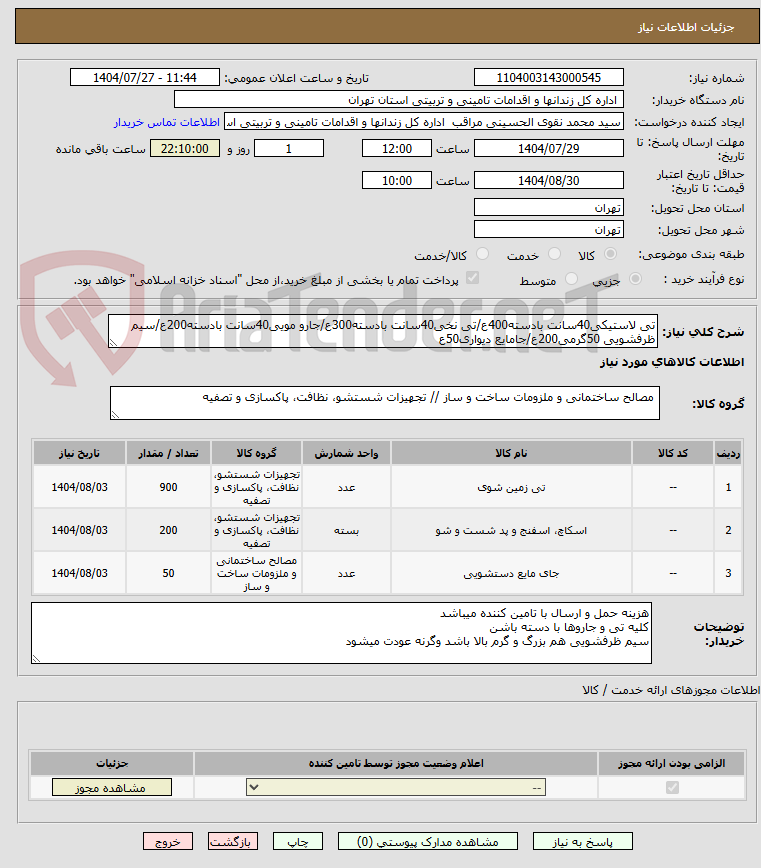The image size is (761, 868).
Task: Click the کد کالا column header
Action: point(672,453)
